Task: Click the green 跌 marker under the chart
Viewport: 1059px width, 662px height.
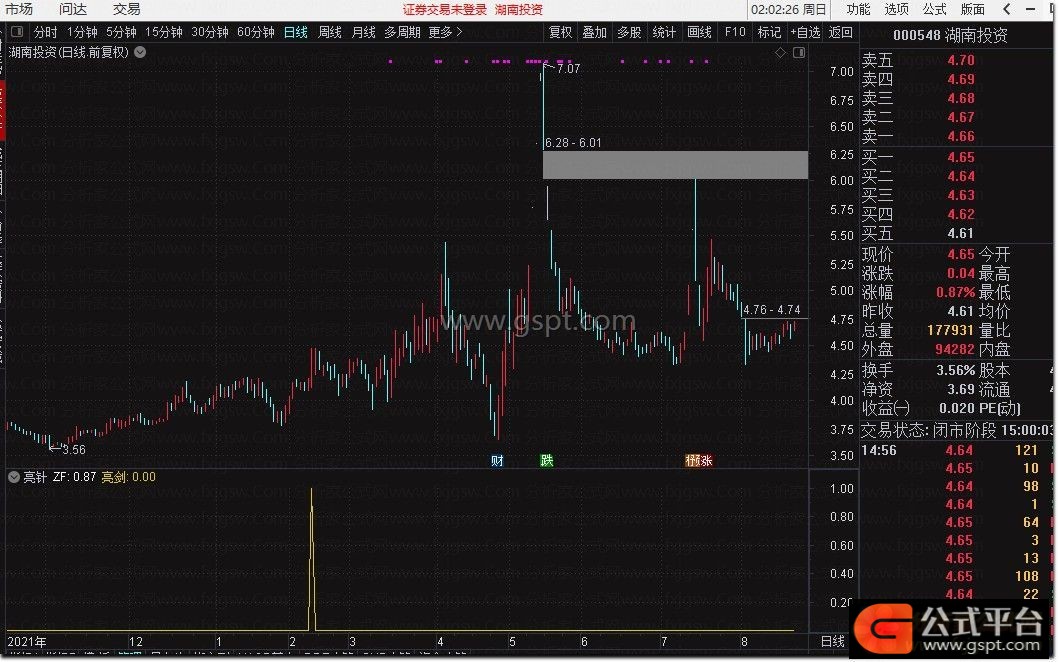Action: [547, 461]
